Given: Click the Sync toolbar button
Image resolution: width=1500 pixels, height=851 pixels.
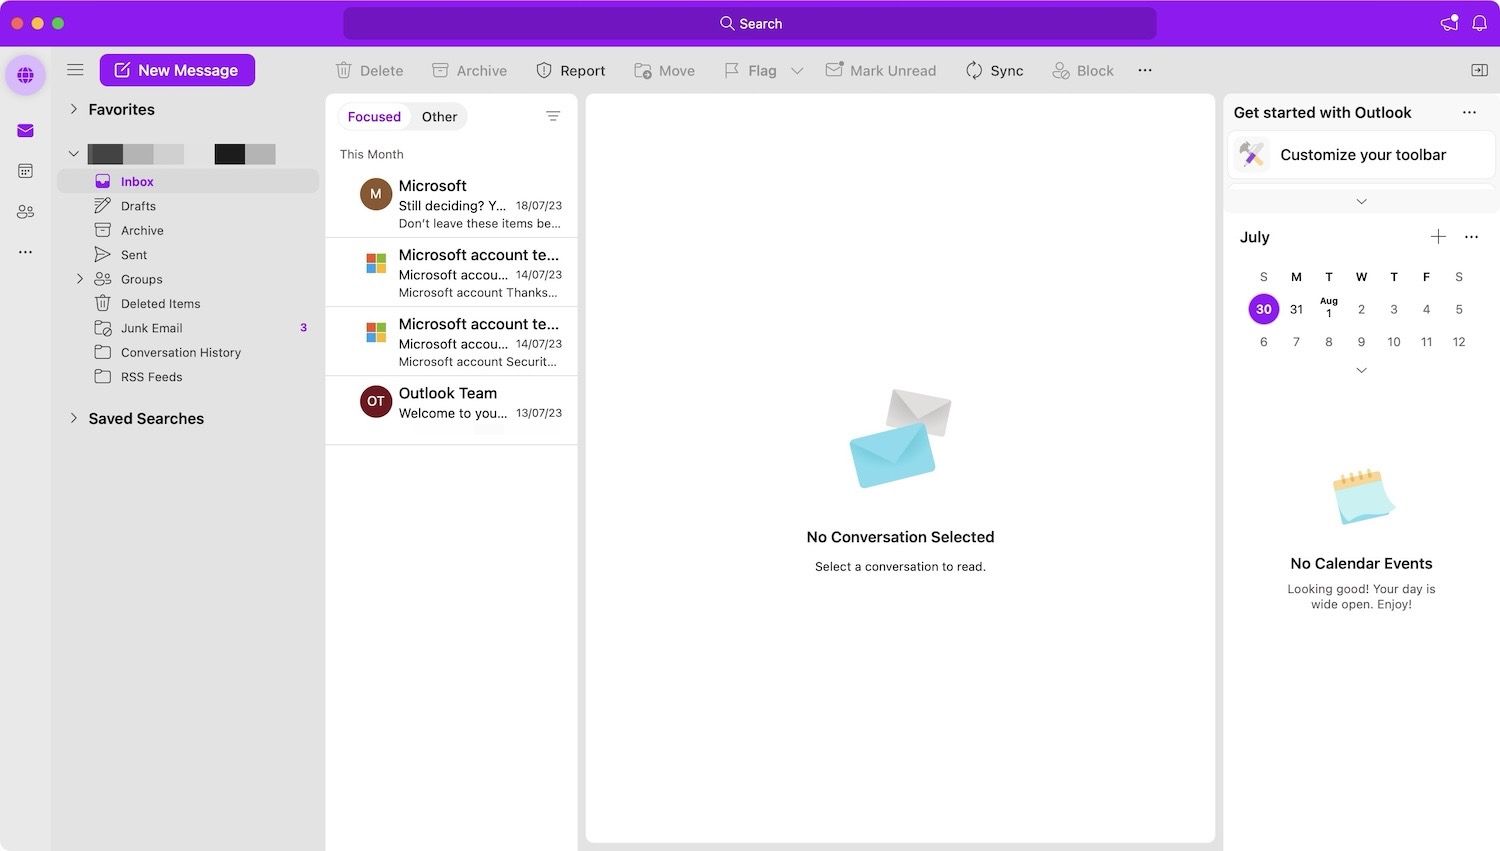Looking at the screenshot, I should [994, 71].
